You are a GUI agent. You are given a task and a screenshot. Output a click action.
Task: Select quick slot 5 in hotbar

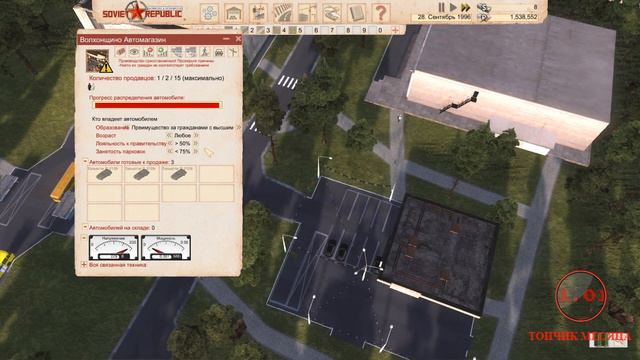[296, 30]
